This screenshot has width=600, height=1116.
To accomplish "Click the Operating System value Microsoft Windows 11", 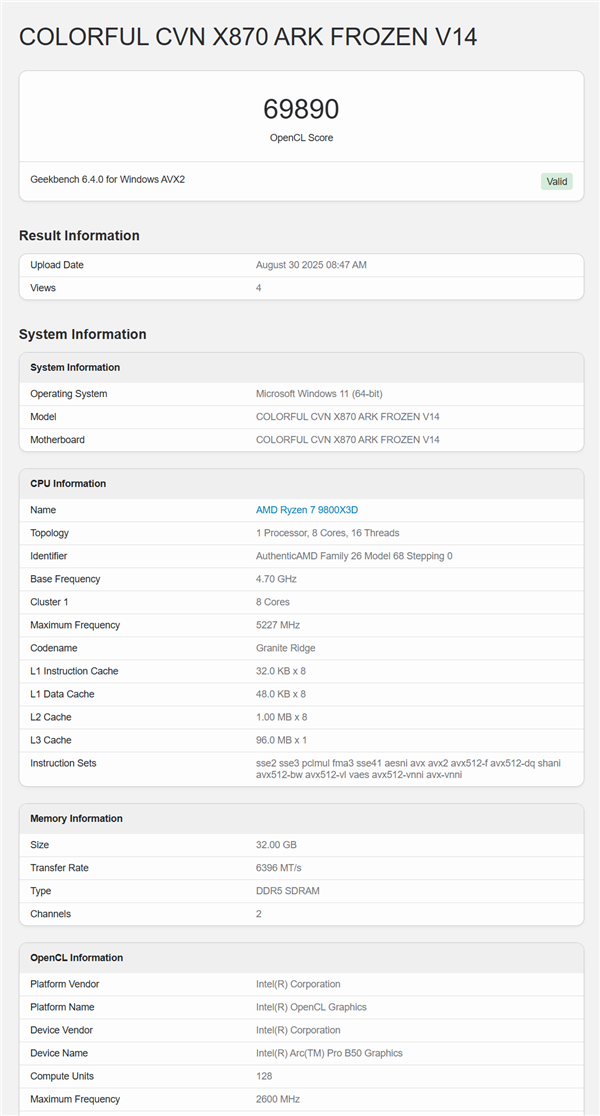I will [x=319, y=394].
